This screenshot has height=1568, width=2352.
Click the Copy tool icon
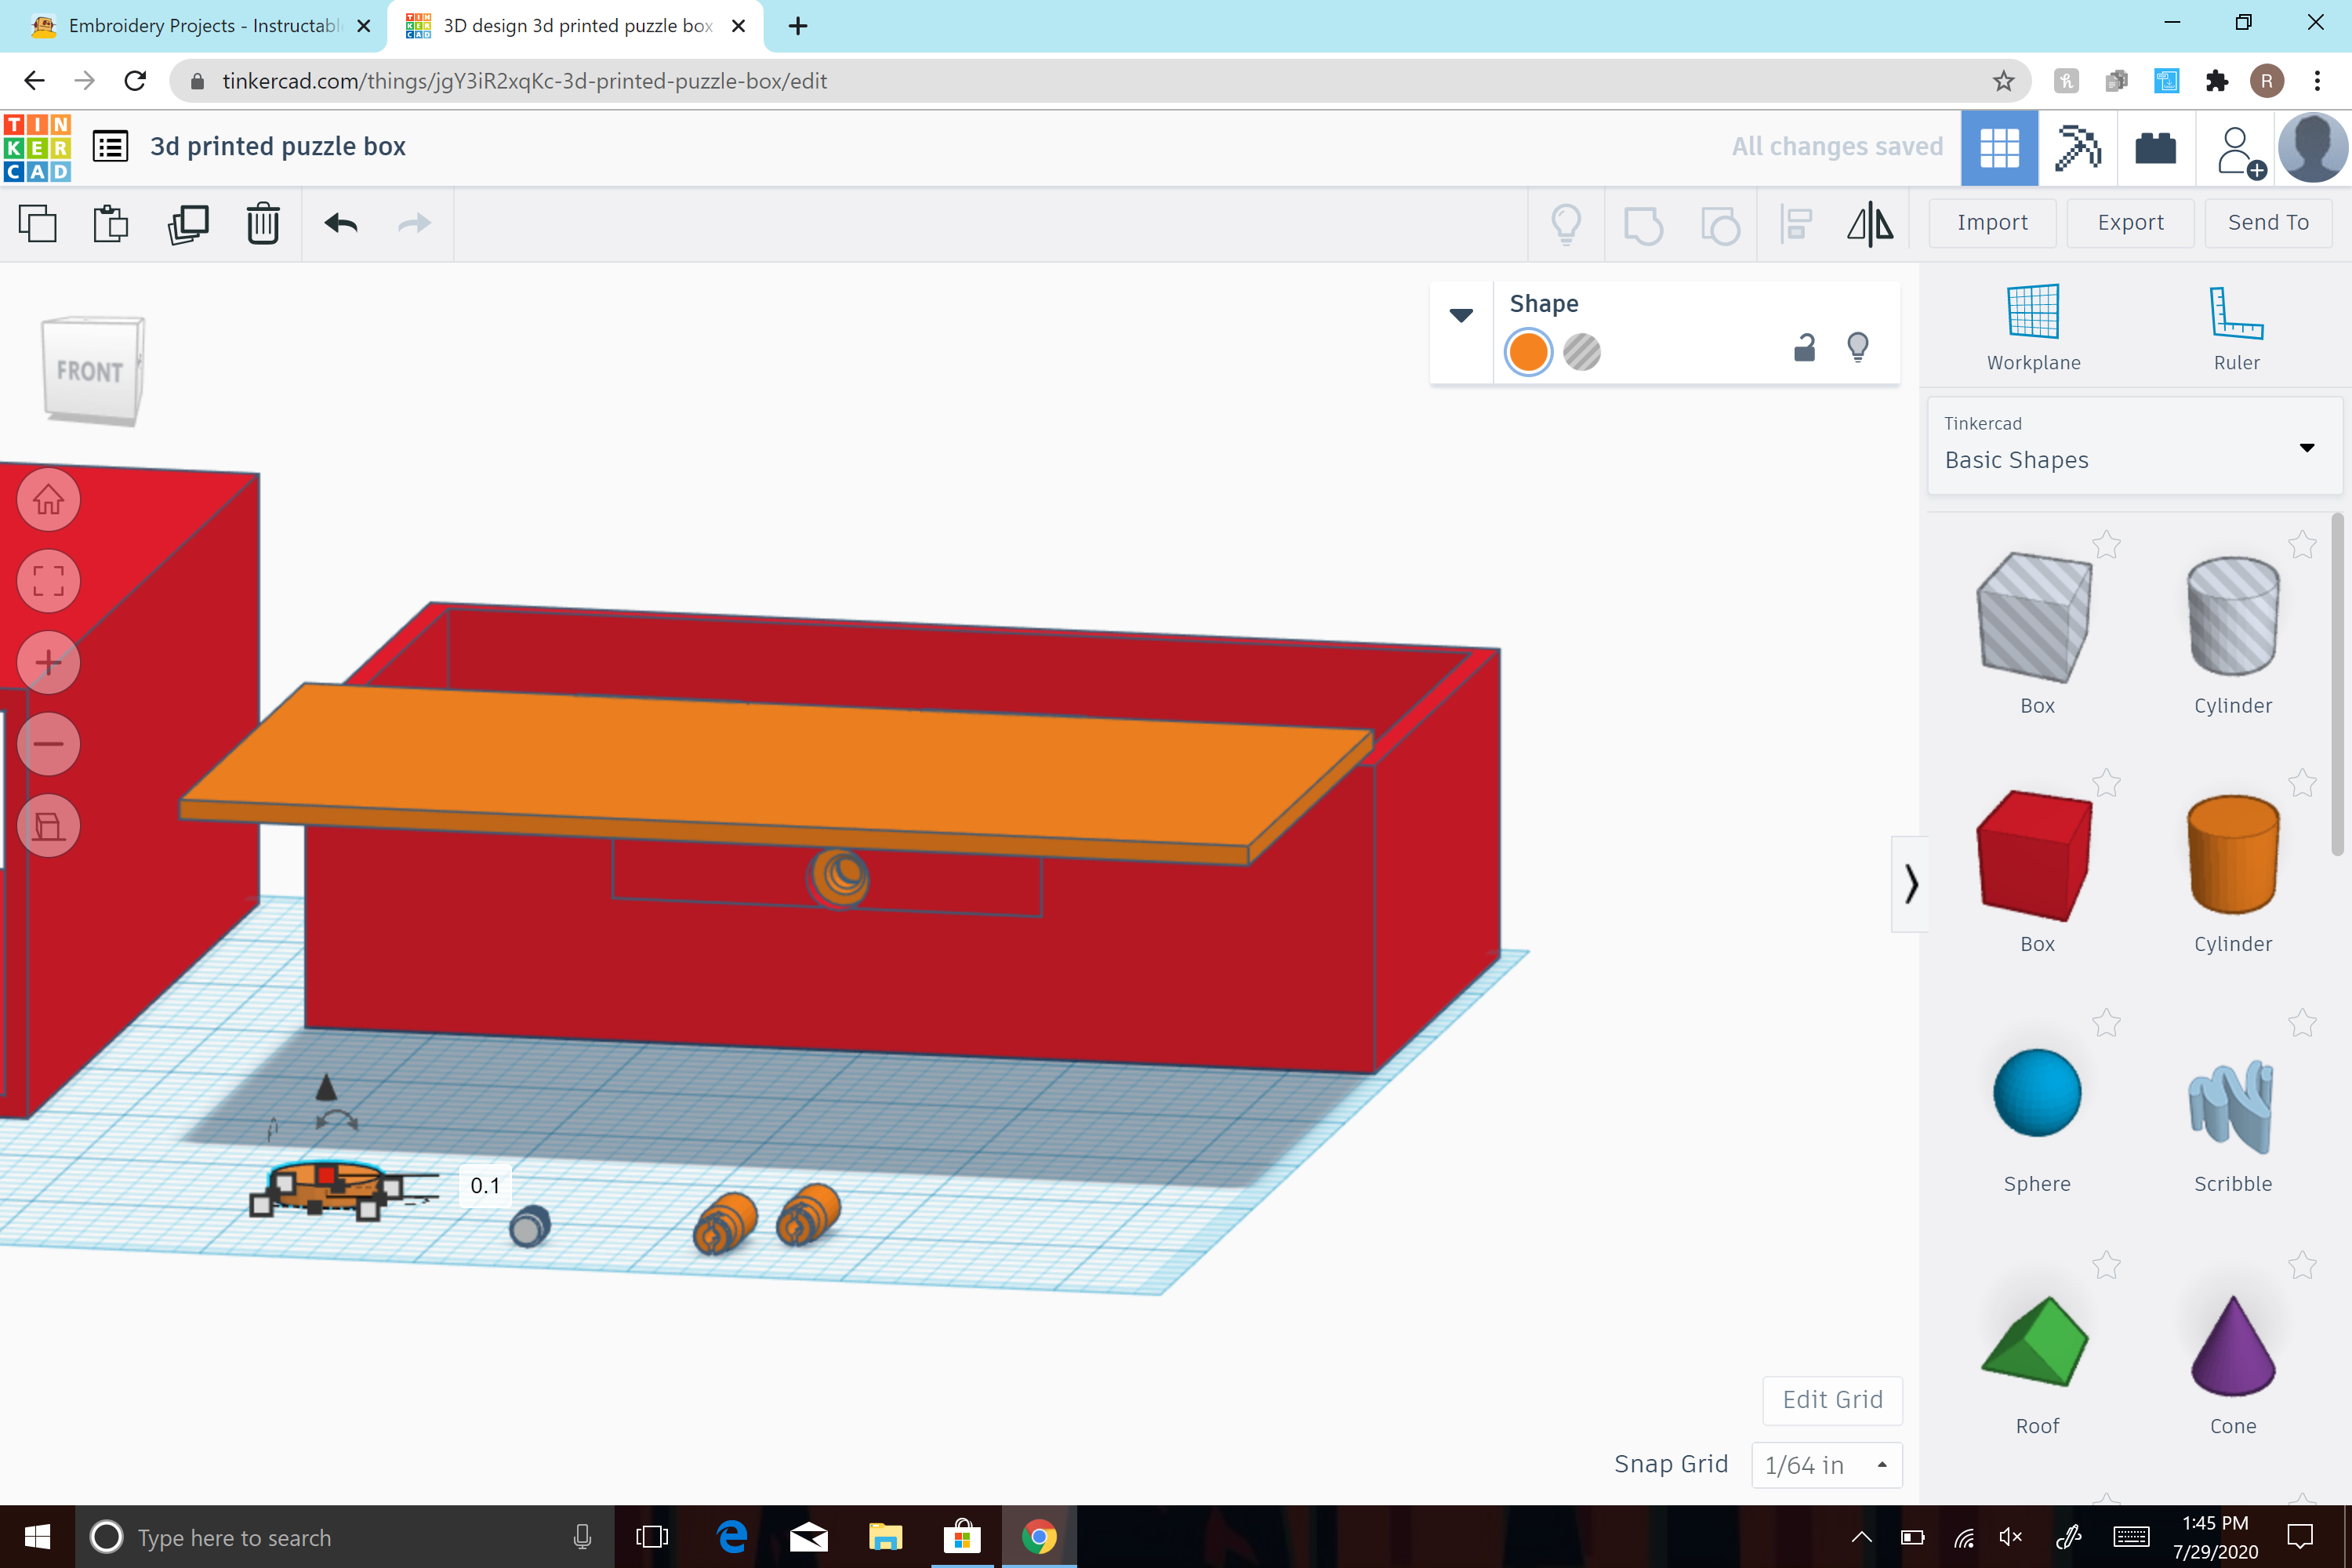pyautogui.click(x=38, y=223)
